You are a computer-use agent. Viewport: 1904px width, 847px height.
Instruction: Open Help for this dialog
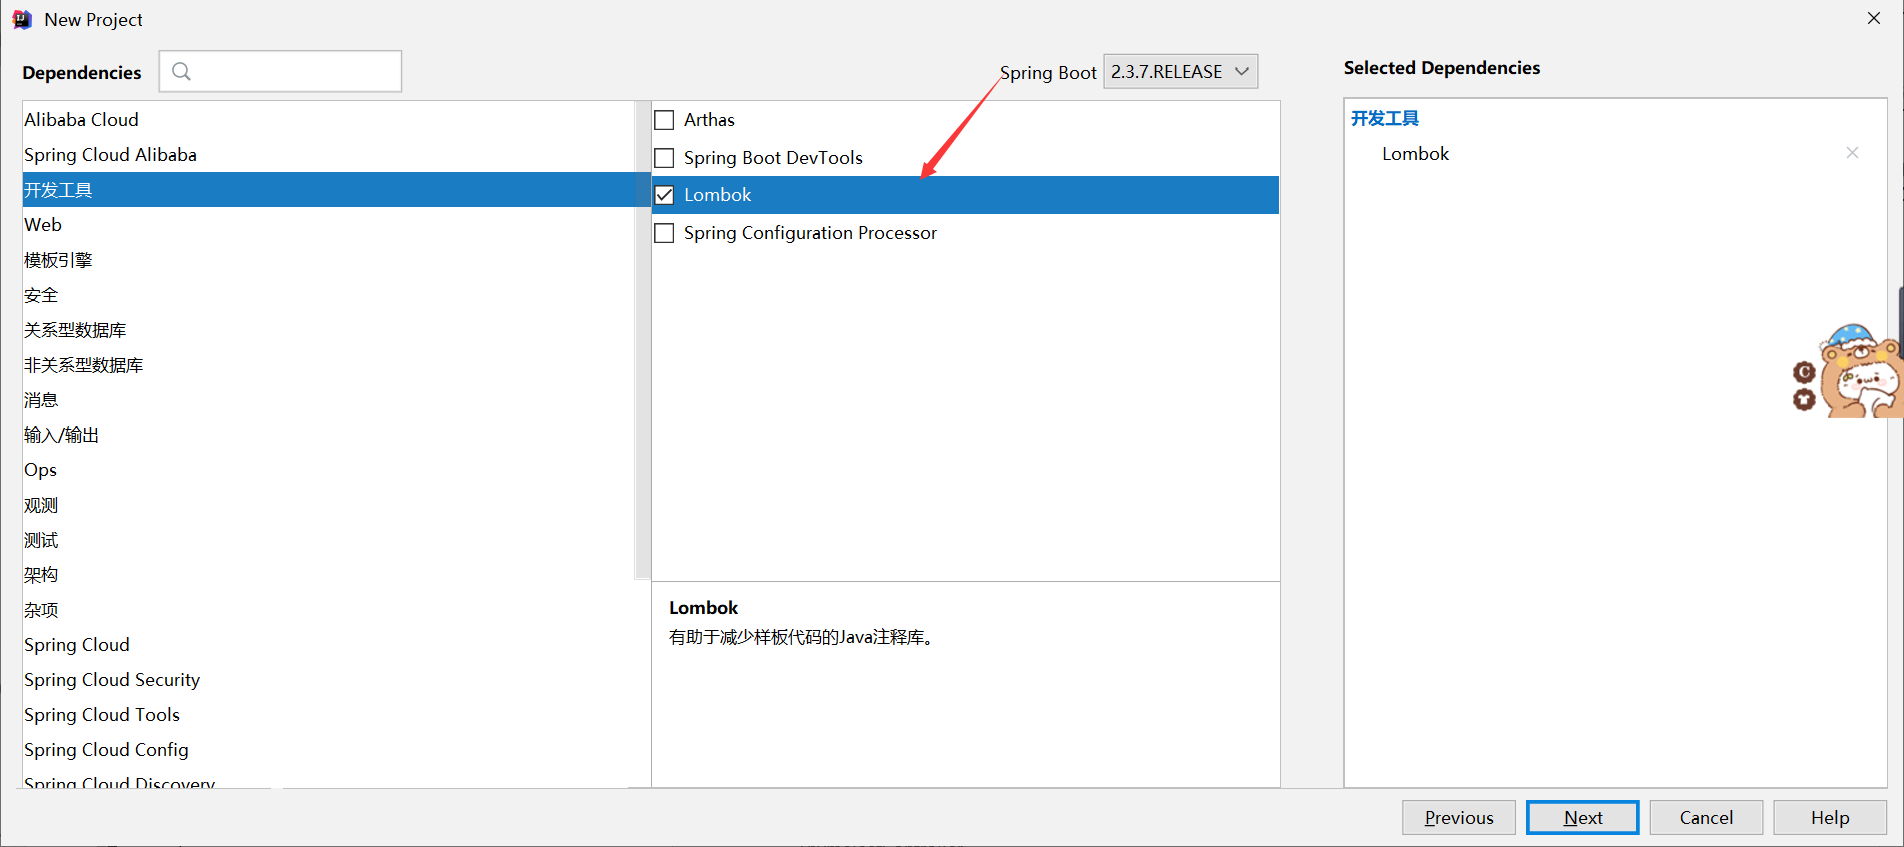[1830, 817]
